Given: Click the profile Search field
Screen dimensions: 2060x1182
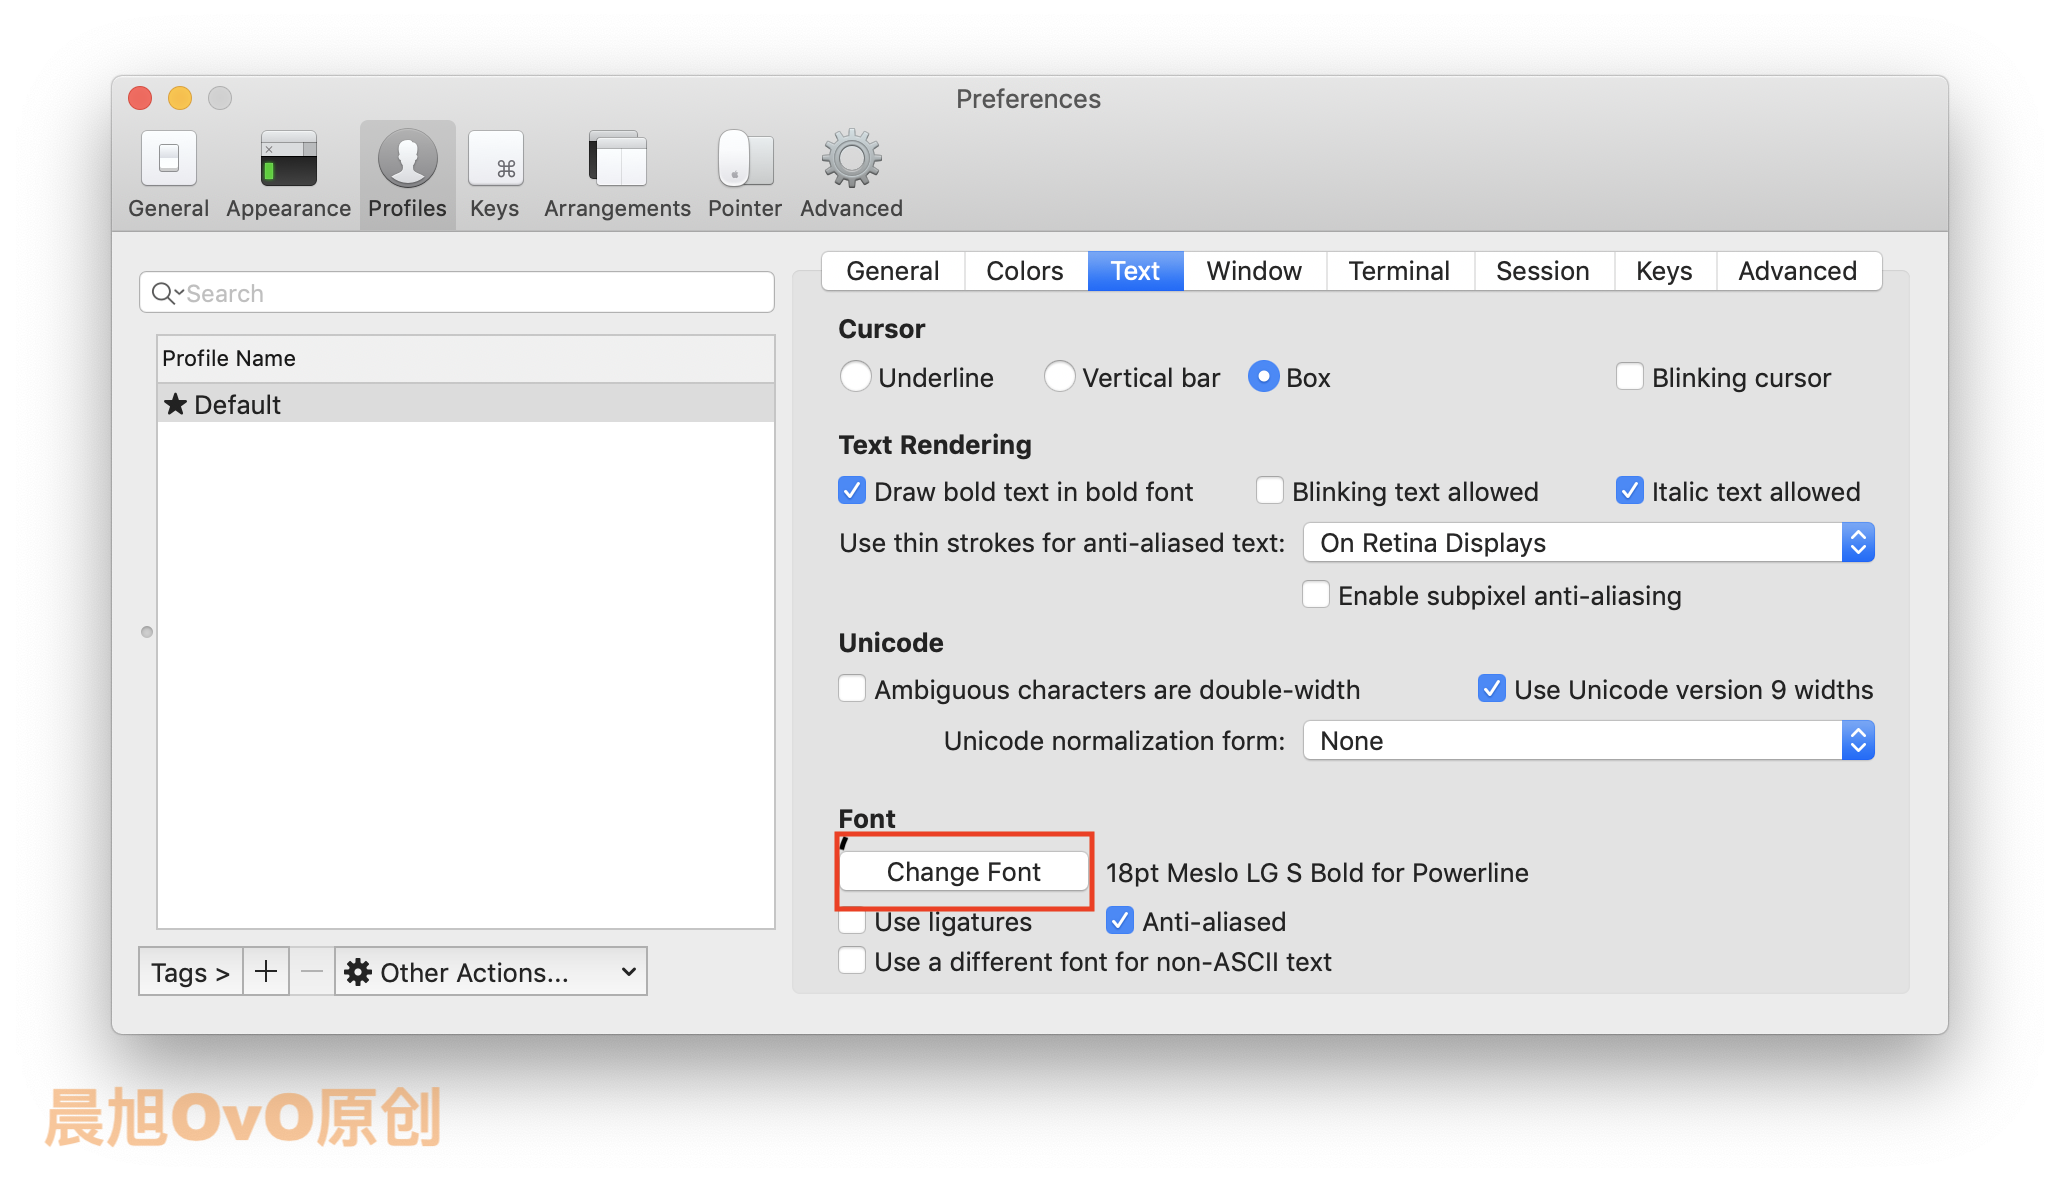Looking at the screenshot, I should tap(457, 293).
